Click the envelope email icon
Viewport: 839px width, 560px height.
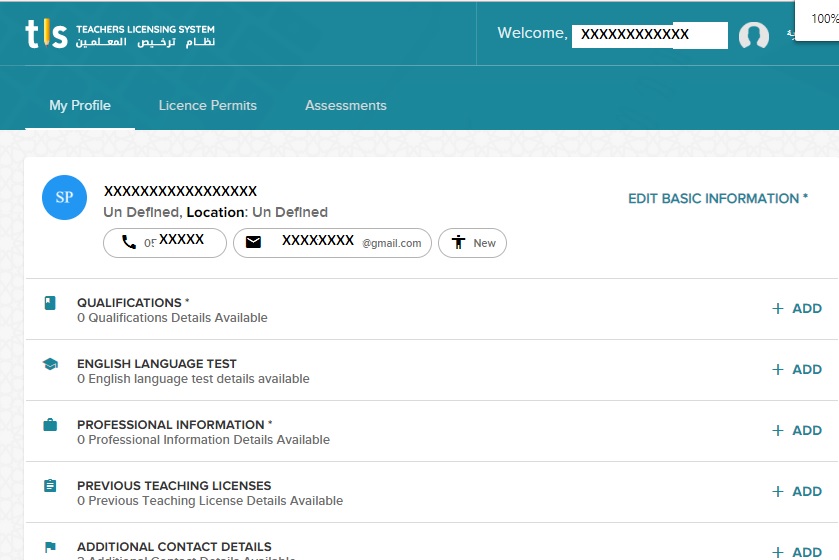(253, 242)
